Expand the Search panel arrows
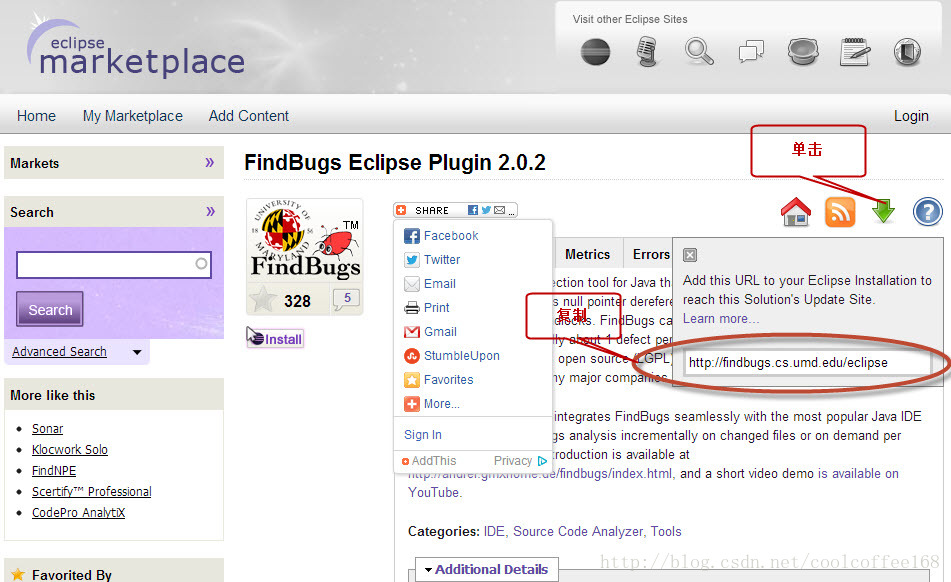Image resolution: width=951 pixels, height=582 pixels. 210,212
